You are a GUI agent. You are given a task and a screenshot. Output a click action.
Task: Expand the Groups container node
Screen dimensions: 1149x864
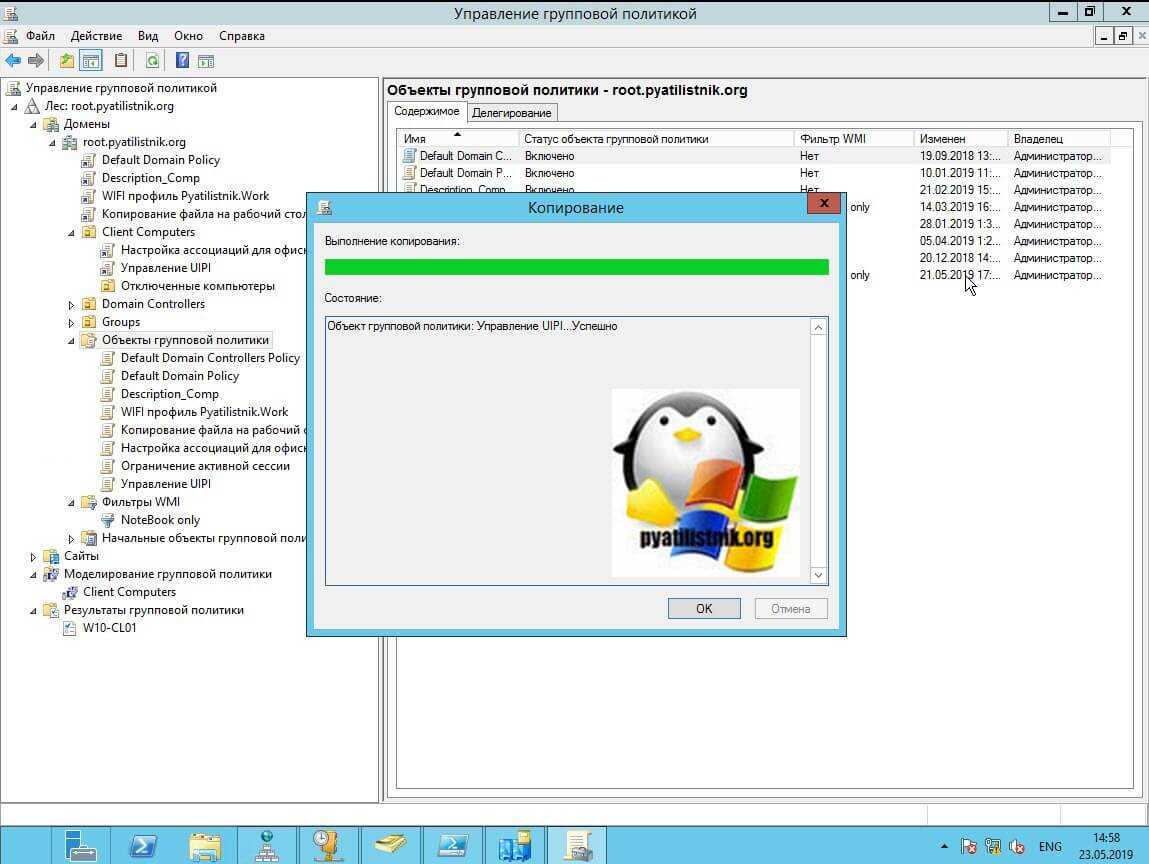point(72,322)
